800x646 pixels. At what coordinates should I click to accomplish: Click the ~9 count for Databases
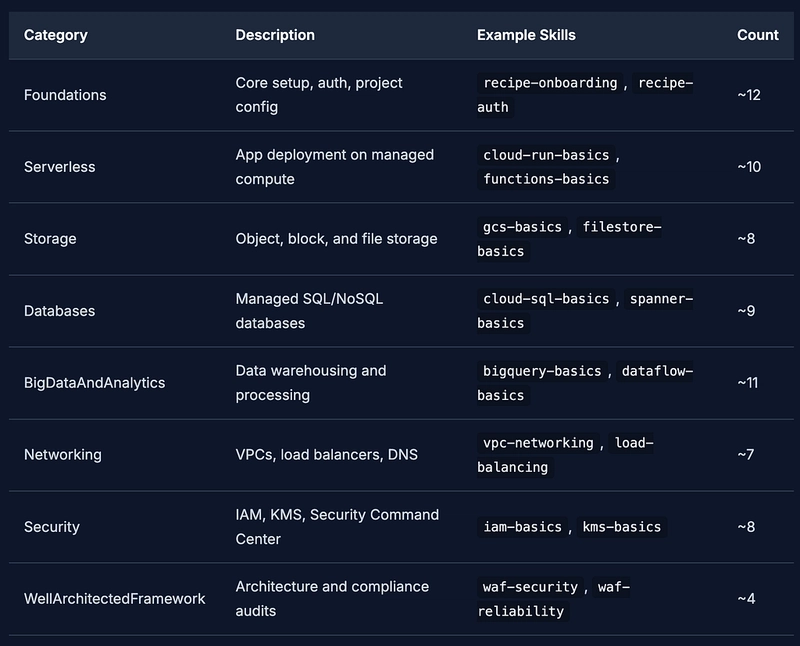[x=746, y=311]
